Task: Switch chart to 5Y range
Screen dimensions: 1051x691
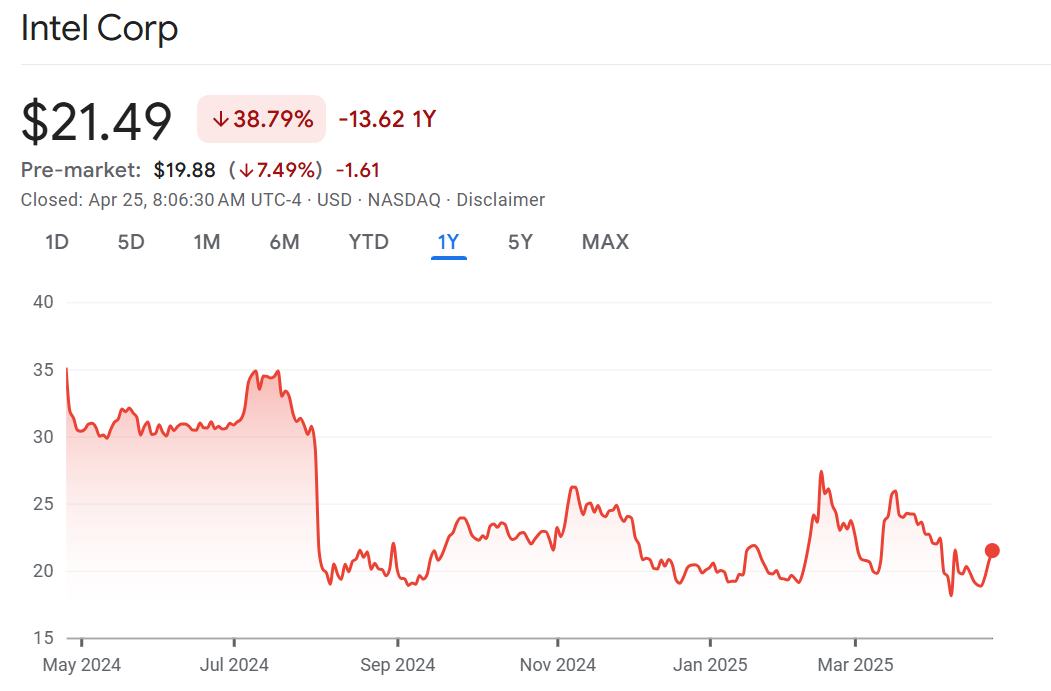Action: click(520, 242)
